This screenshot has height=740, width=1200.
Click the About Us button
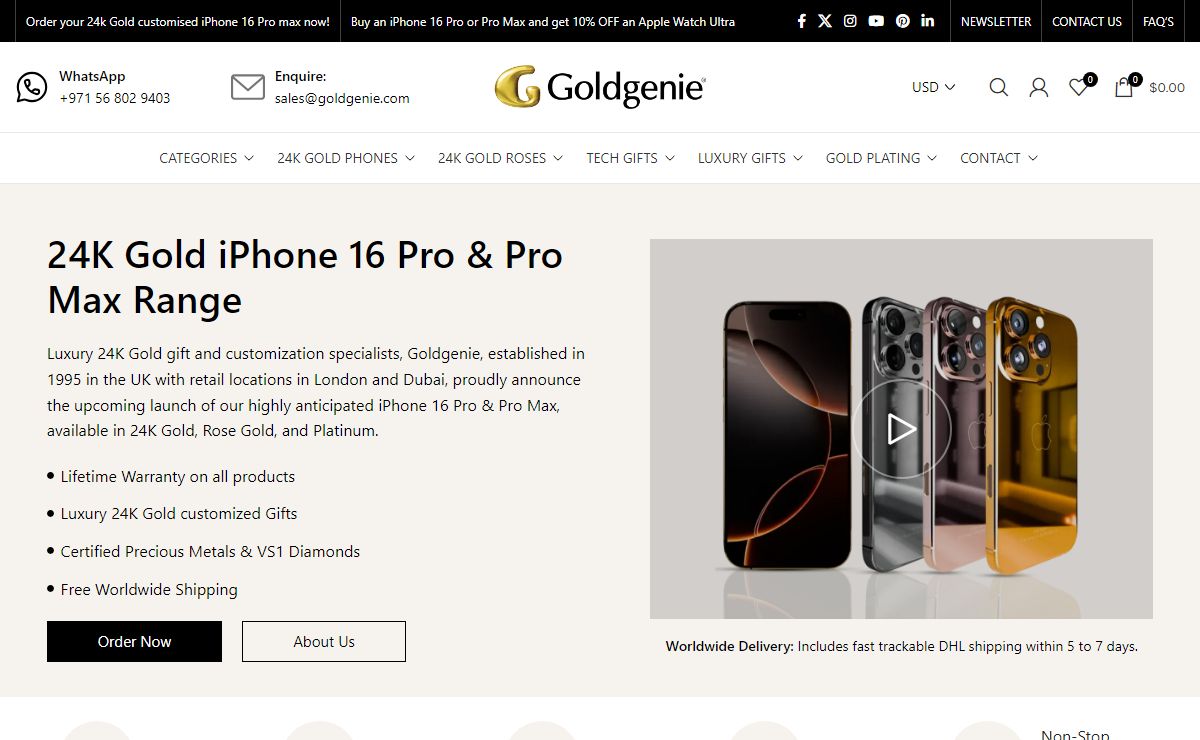(324, 641)
